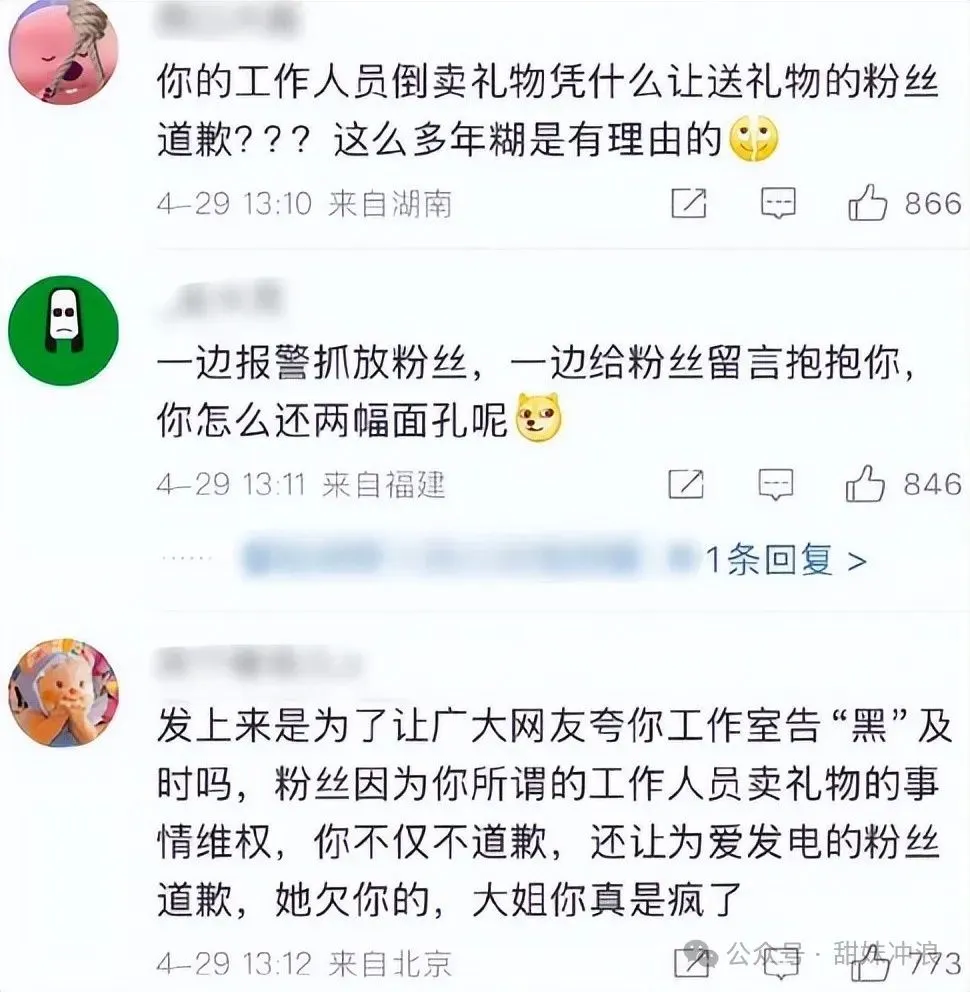The height and width of the screenshot is (992, 970).
Task: Open the pink cartoon avatar profile
Action: [63, 53]
